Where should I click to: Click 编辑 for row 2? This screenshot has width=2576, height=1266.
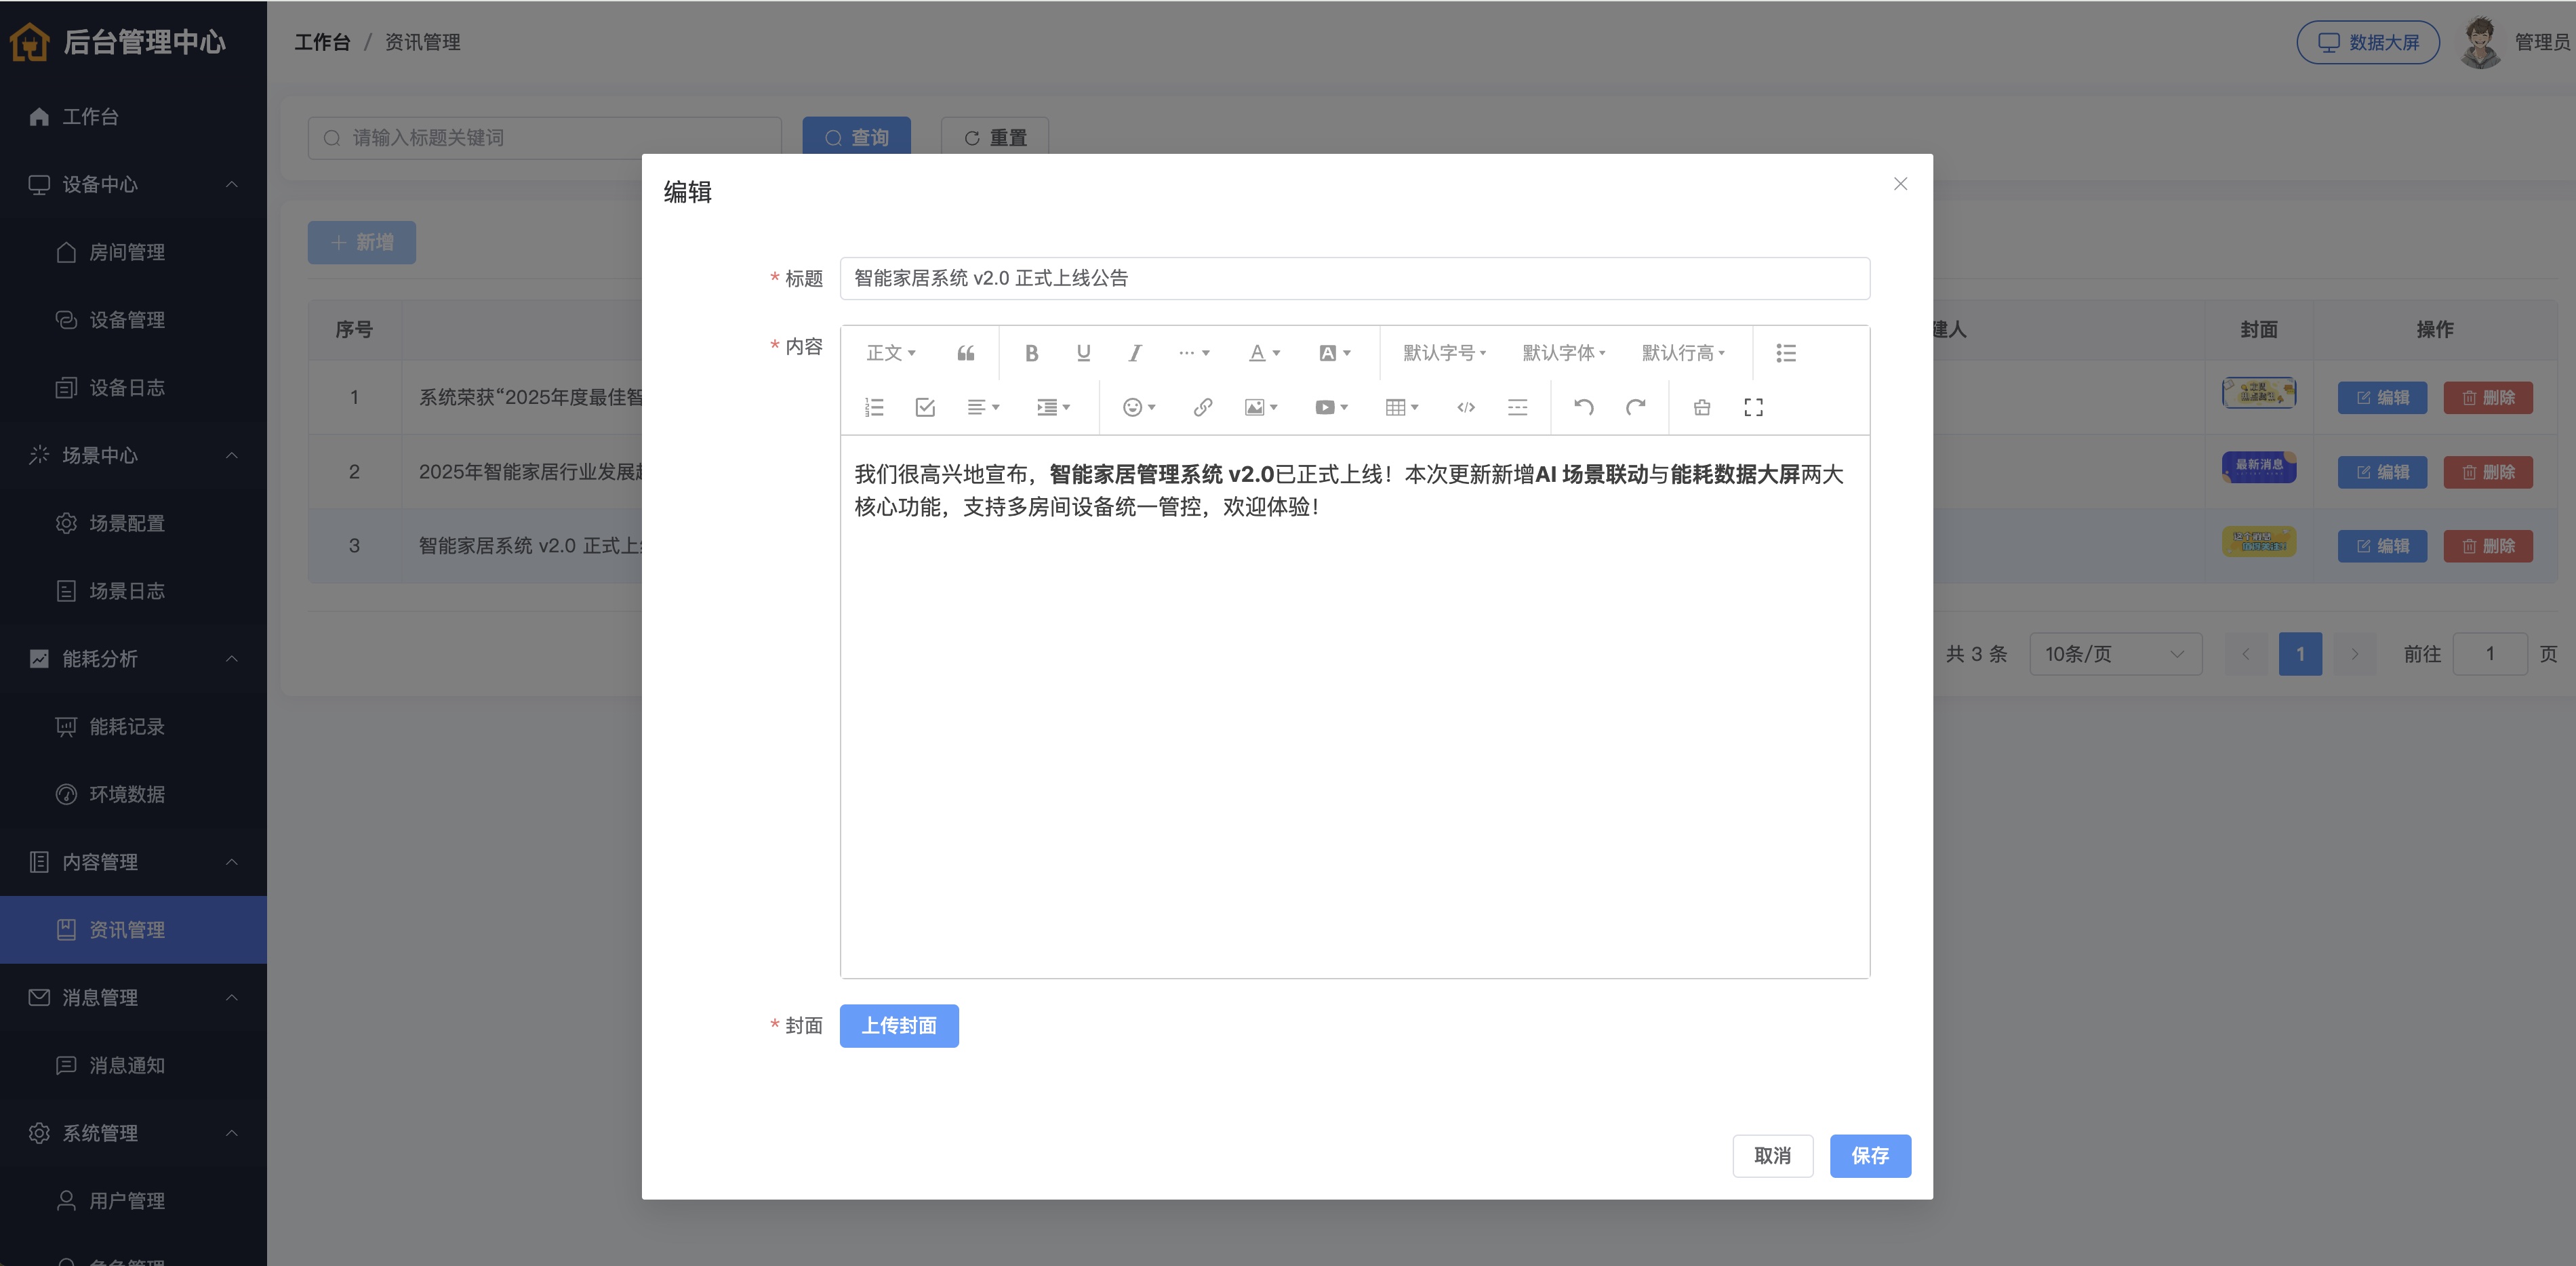click(x=2382, y=472)
